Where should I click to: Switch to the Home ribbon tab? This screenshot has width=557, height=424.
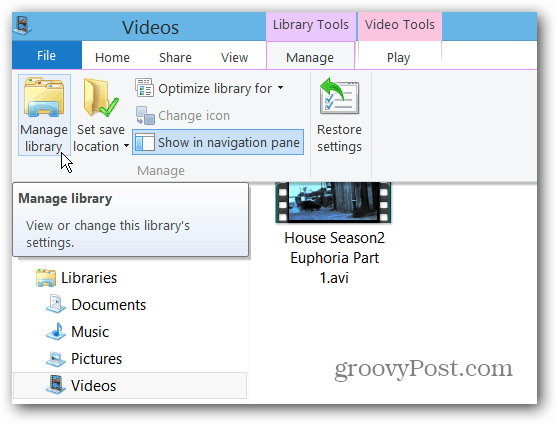point(112,58)
